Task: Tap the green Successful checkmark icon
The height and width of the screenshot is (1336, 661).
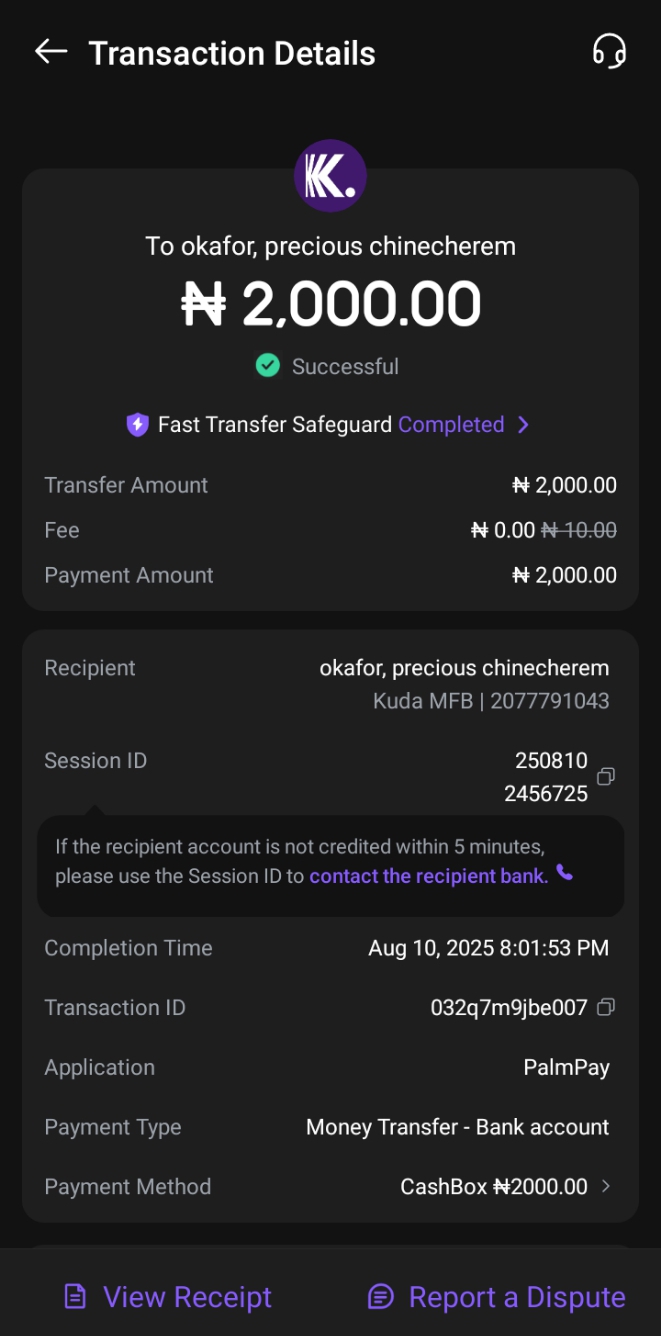Action: 267,366
